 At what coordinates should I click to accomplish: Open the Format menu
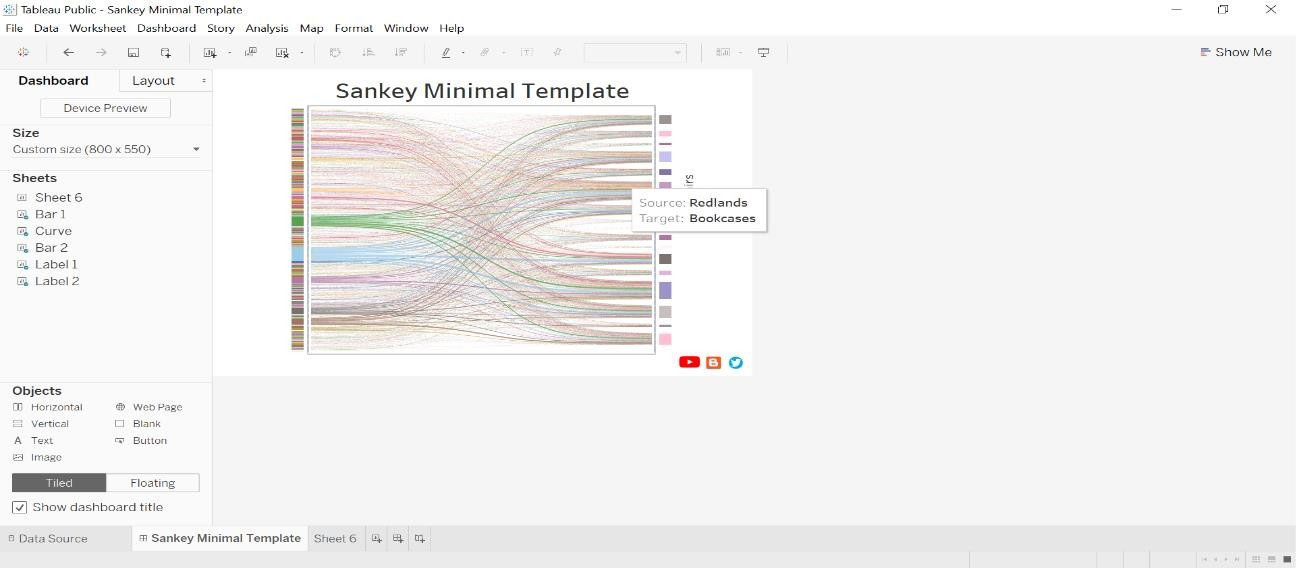pyautogui.click(x=353, y=28)
